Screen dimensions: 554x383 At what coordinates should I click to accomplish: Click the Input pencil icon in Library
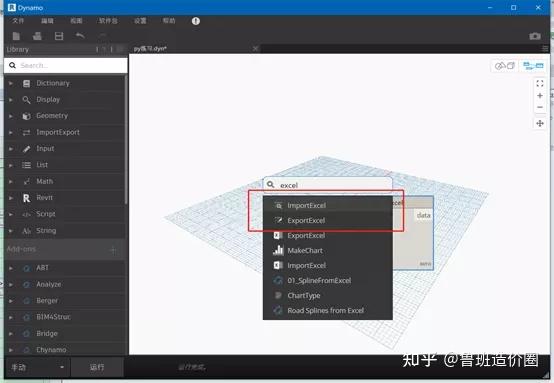click(26, 149)
